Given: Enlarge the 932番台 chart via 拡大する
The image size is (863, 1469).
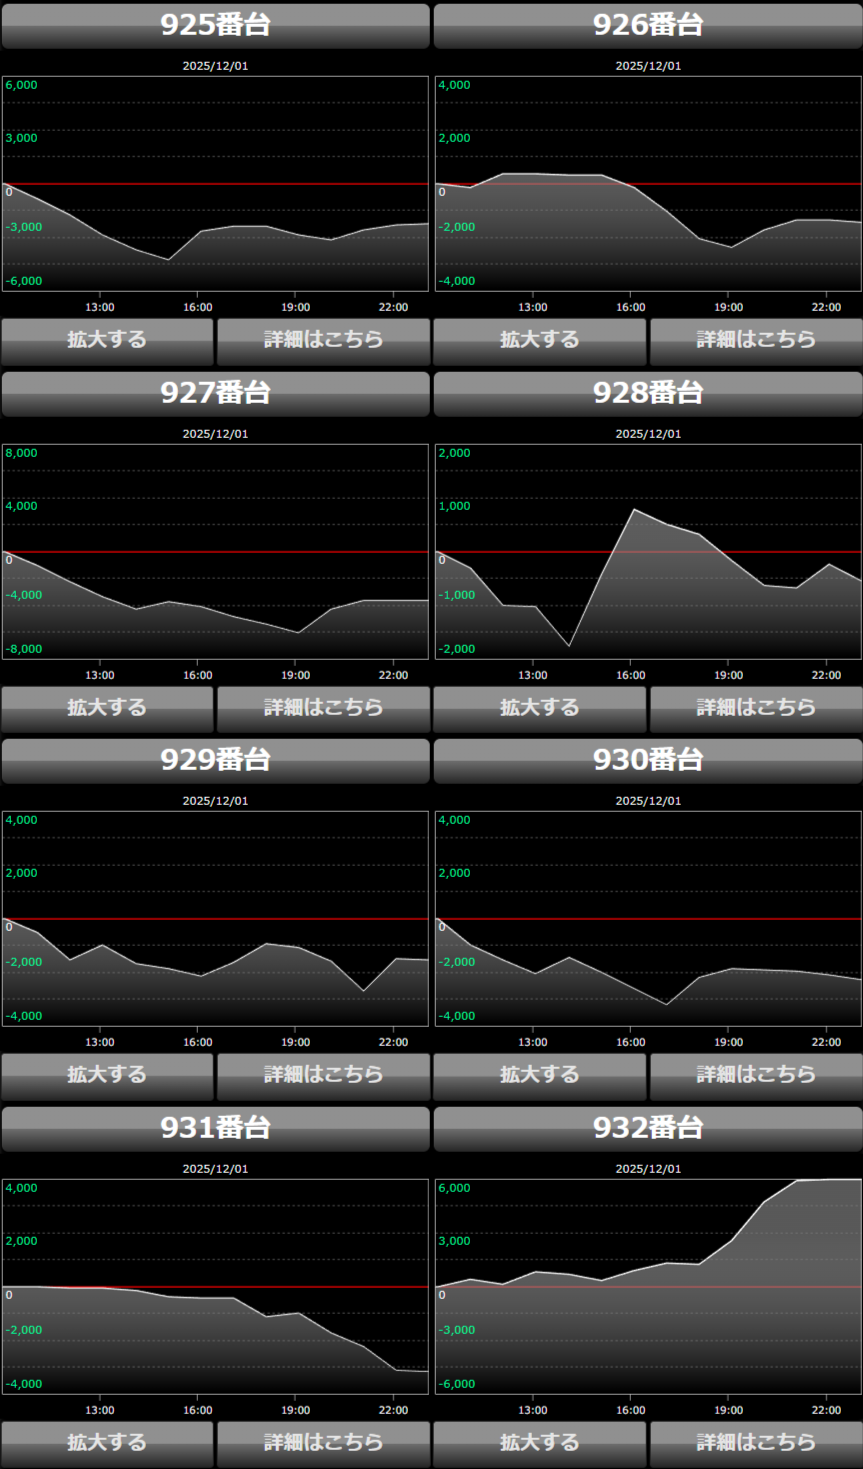Looking at the screenshot, I should click(x=540, y=1443).
